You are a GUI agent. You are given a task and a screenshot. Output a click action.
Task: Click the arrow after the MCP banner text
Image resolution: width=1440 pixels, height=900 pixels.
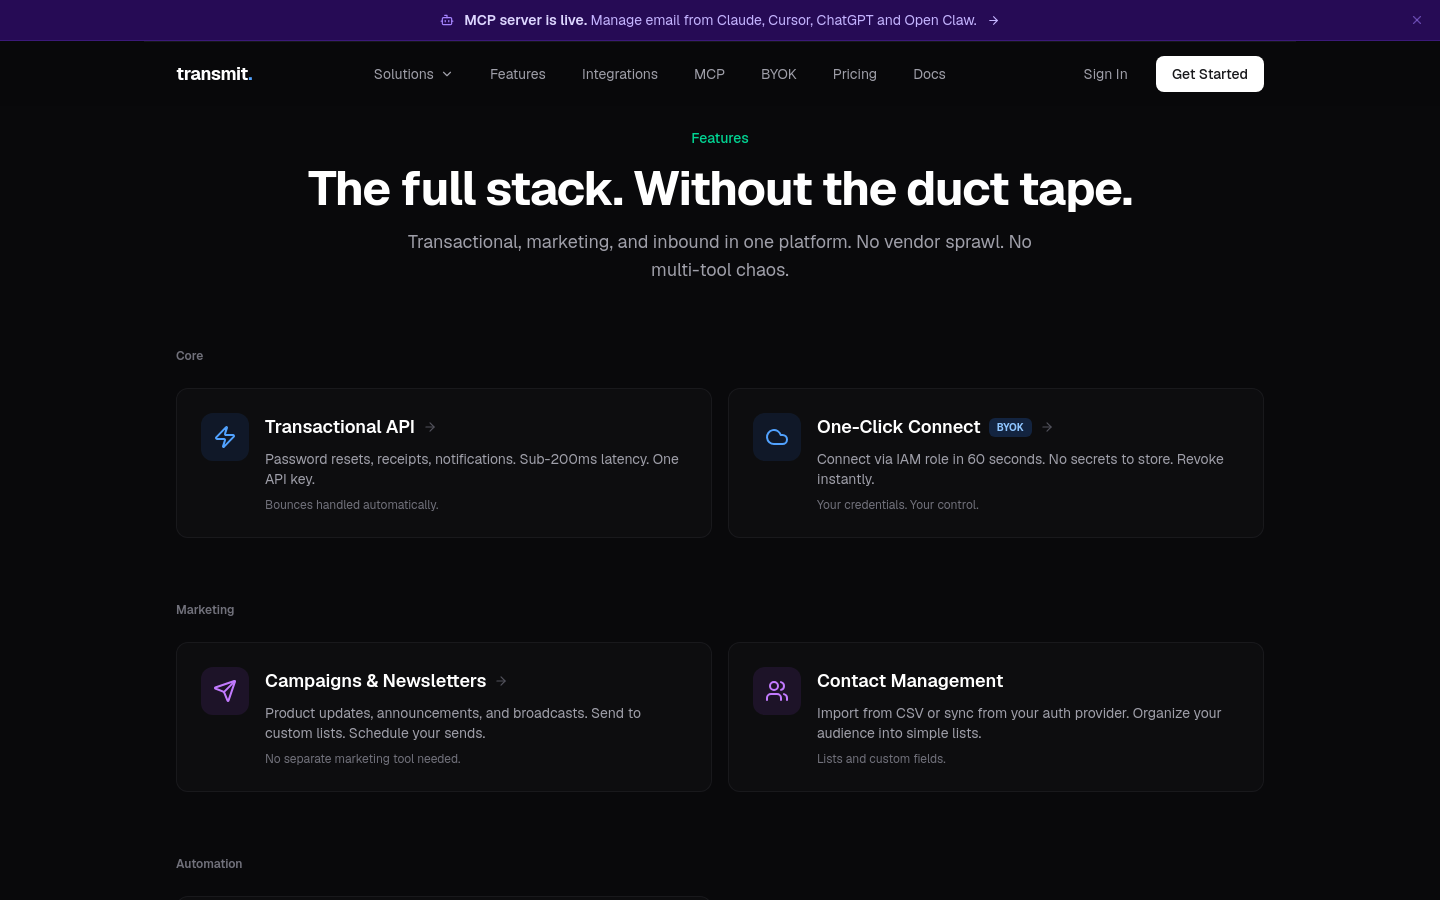pyautogui.click(x=993, y=20)
